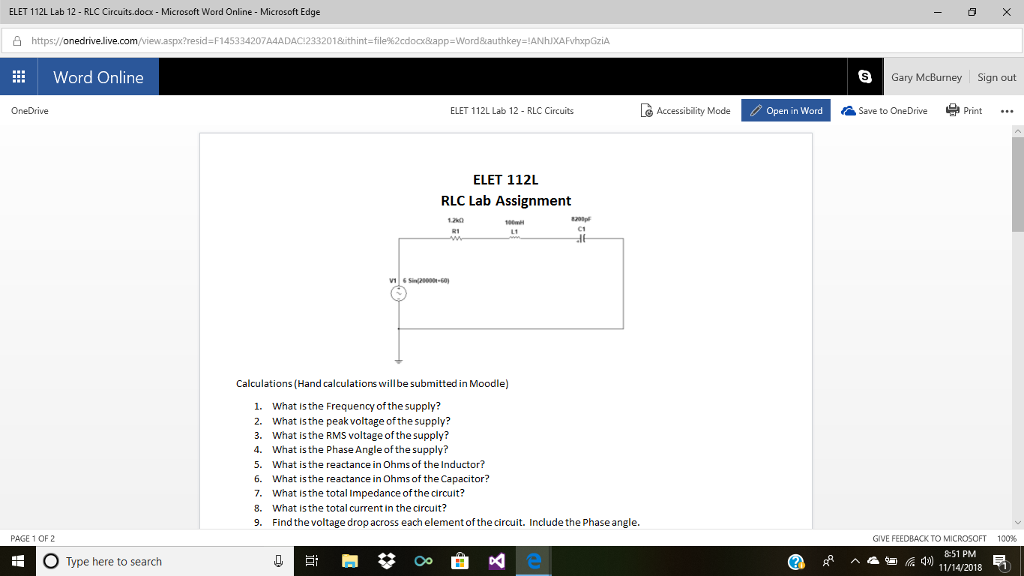
Task: Toggle the volume icon in system tray
Action: [x=926, y=561]
